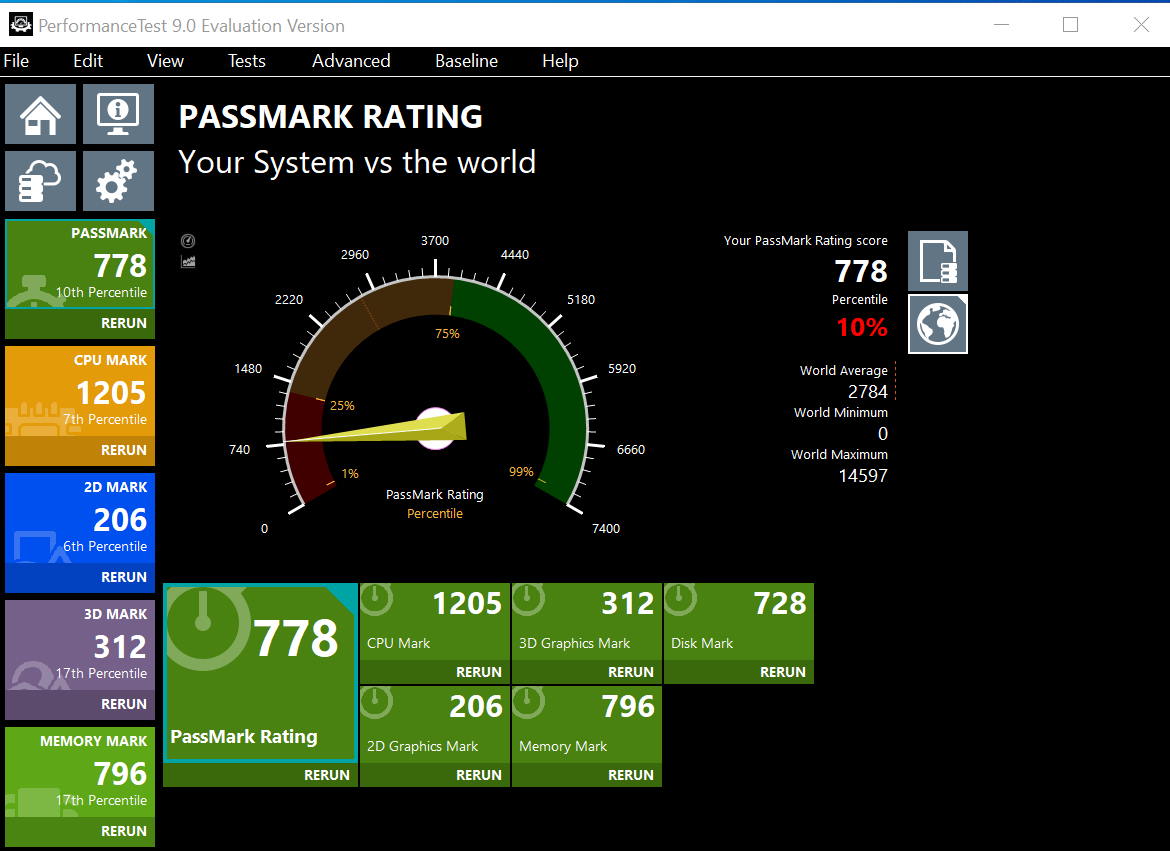
Task: Select the 3D Graphics Mark 312 tile
Action: (x=586, y=623)
